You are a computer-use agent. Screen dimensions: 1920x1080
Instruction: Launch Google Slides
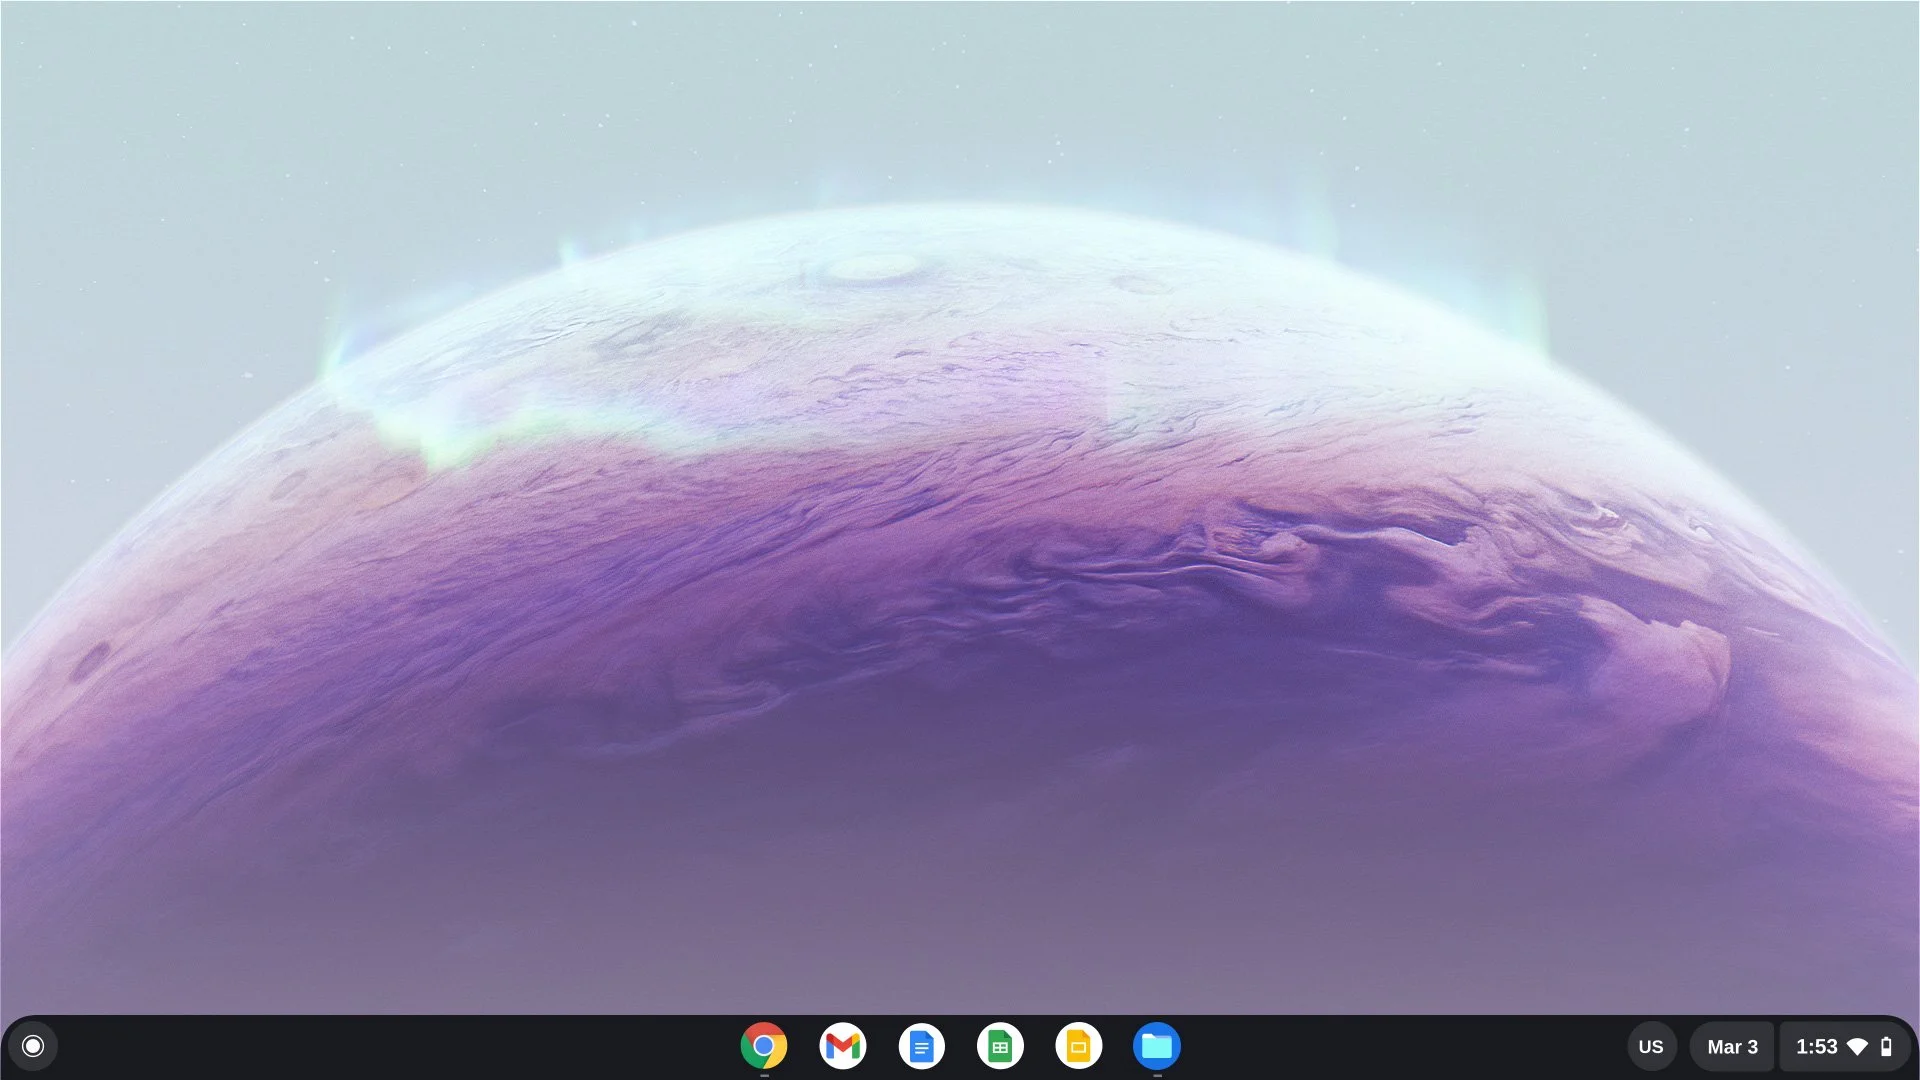point(1080,1046)
